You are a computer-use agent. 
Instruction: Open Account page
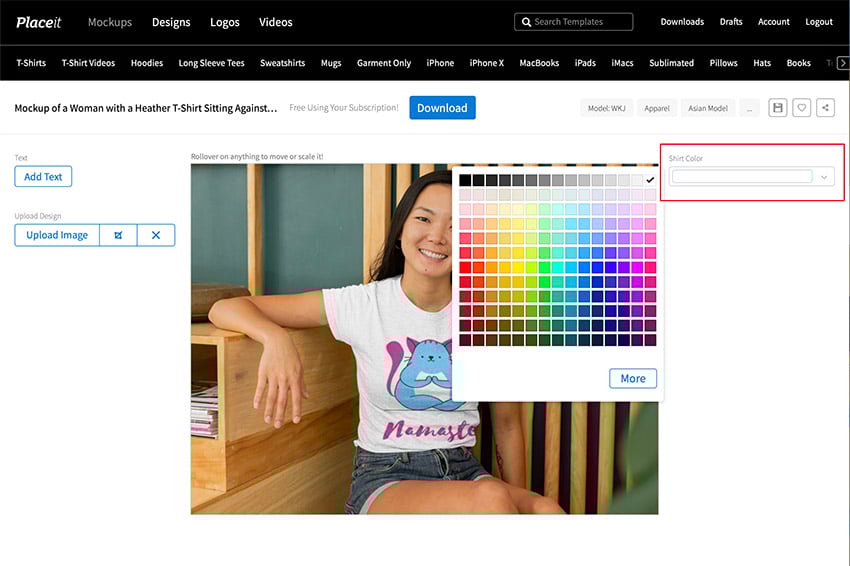point(774,22)
